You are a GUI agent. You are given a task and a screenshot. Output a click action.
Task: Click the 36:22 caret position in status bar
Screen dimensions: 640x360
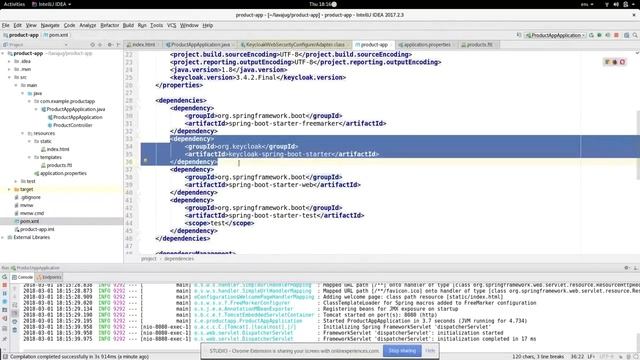(x=577, y=356)
